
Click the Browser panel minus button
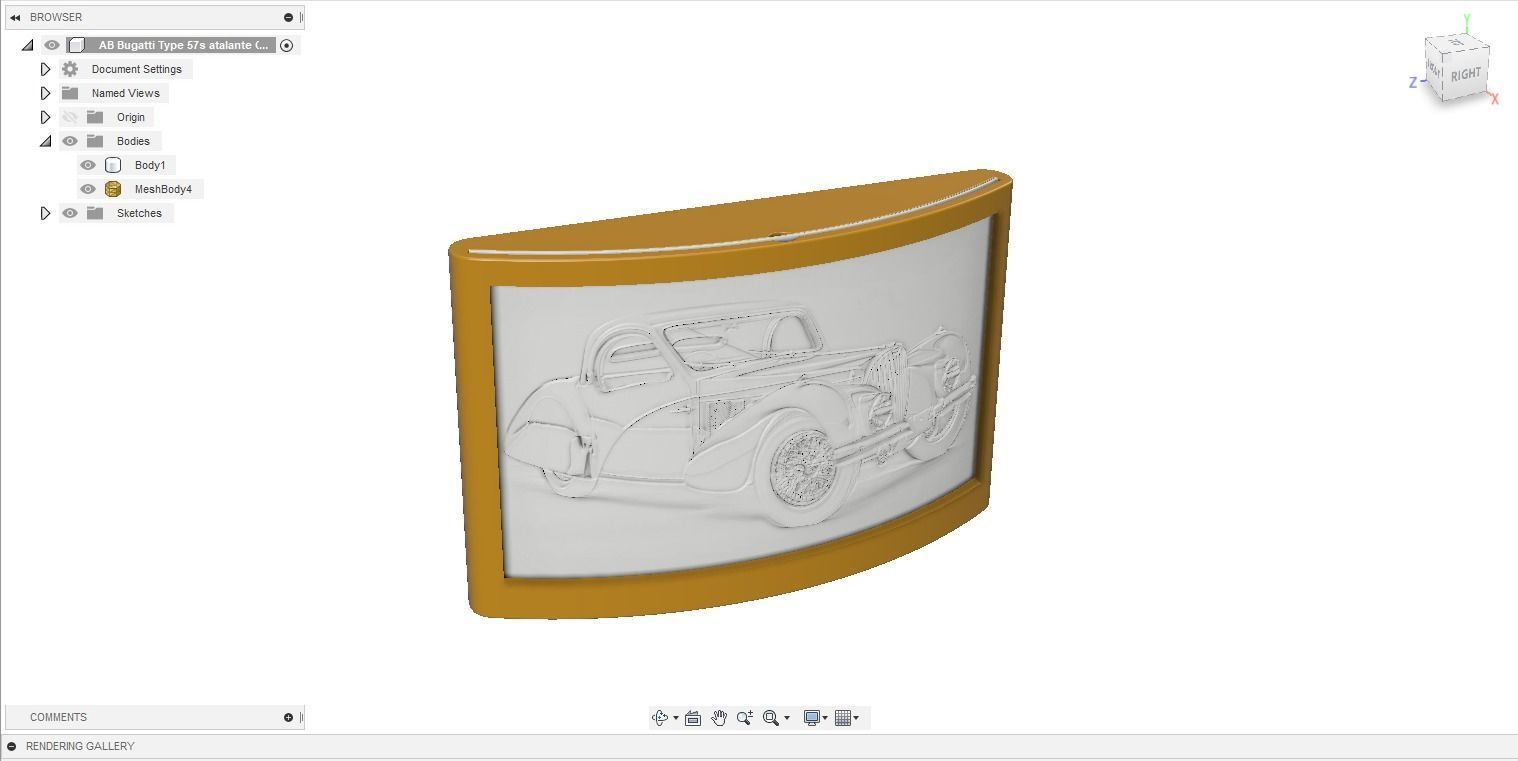[x=288, y=17]
